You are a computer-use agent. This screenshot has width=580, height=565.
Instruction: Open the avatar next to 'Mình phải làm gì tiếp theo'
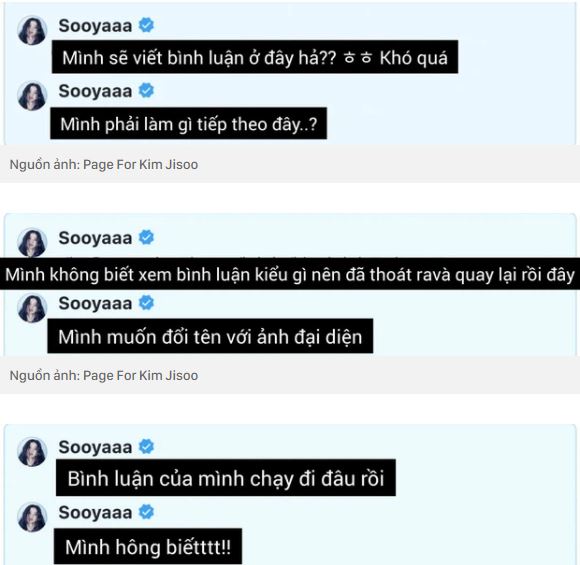(x=32, y=96)
